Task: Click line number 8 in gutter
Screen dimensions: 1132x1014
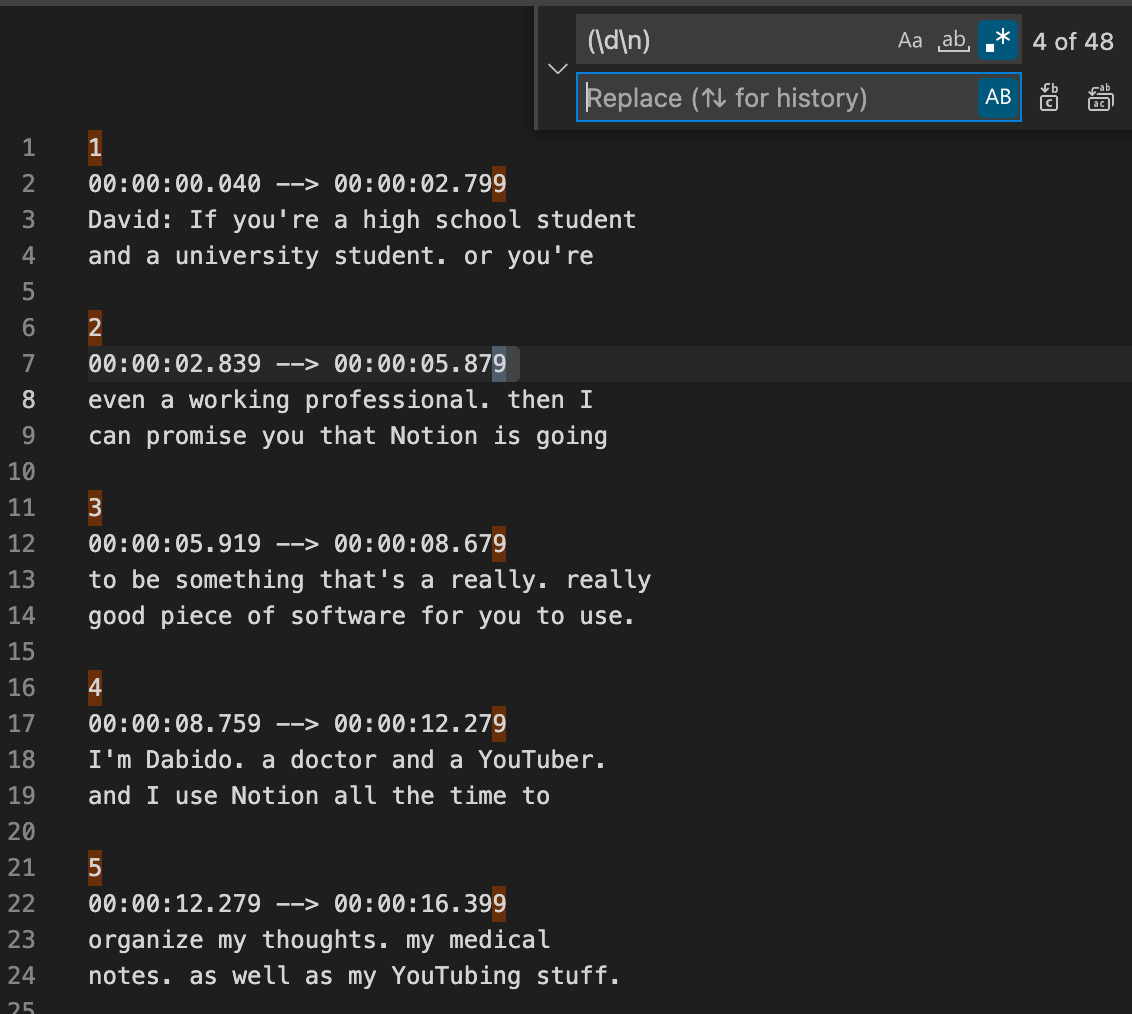Action: (x=28, y=400)
